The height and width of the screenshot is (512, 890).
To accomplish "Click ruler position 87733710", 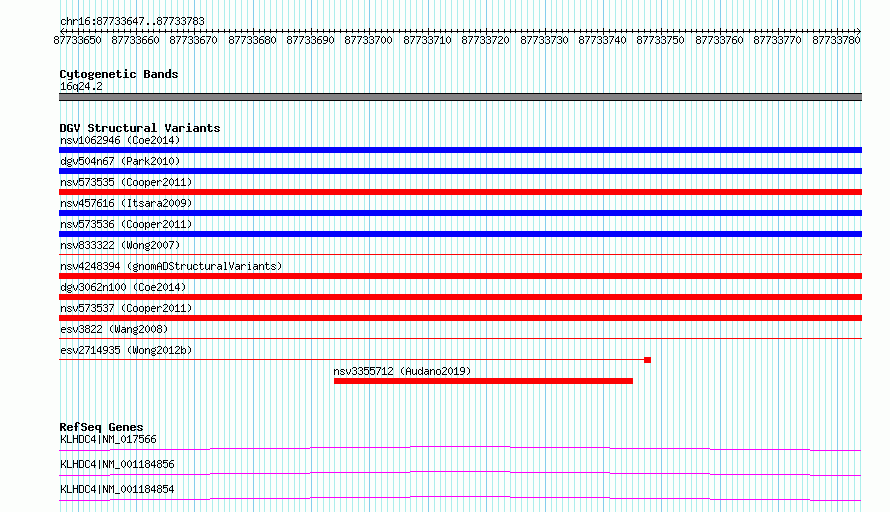I will pos(427,40).
